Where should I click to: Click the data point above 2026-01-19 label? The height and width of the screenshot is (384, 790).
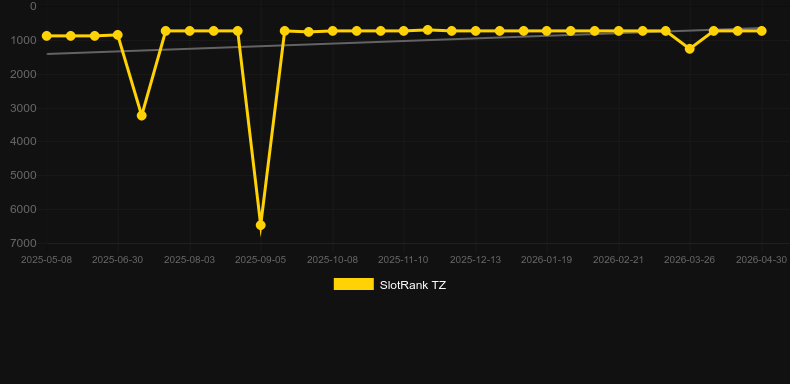click(x=547, y=31)
